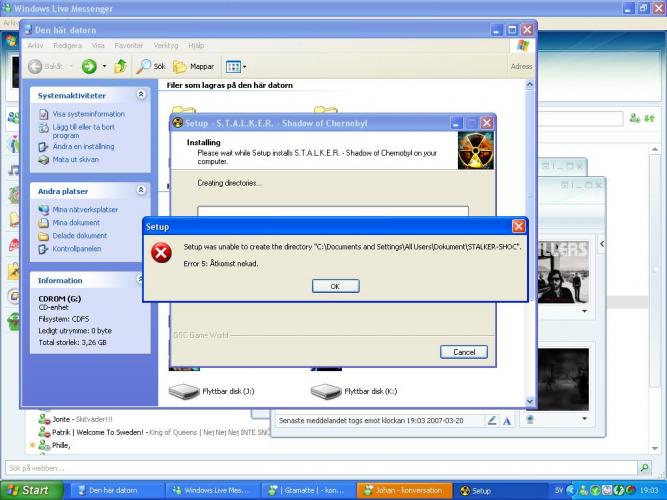Open the forward button history dropdown
Image resolution: width=667 pixels, height=500 pixels.
point(102,66)
